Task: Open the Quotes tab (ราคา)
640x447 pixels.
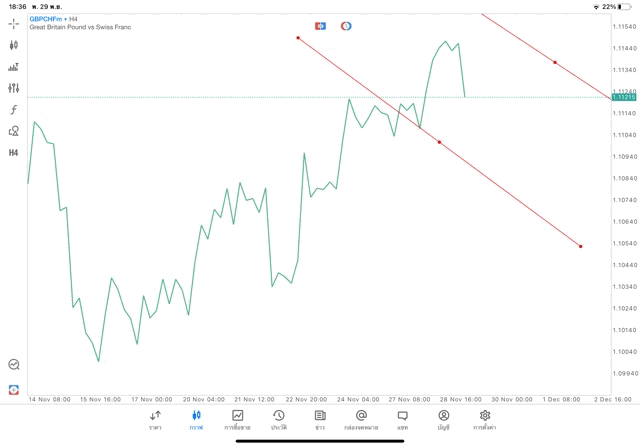Action: (155, 419)
